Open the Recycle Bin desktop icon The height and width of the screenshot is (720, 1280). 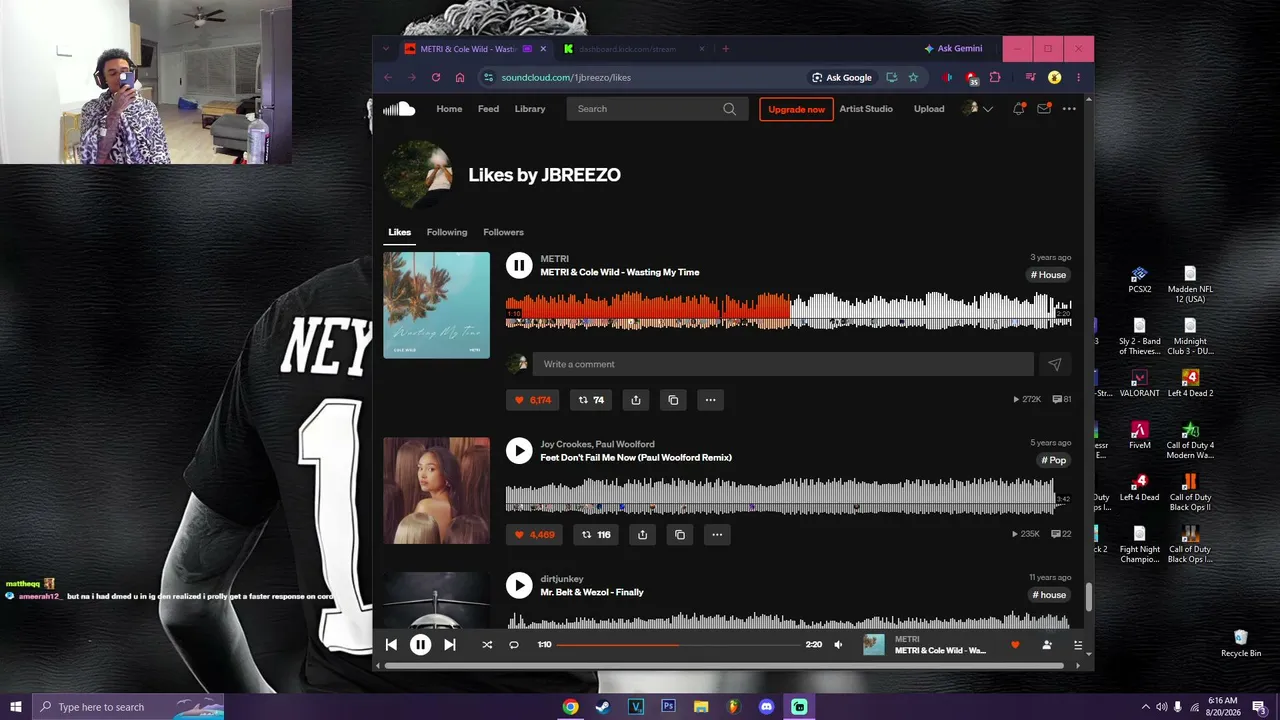1241,643
